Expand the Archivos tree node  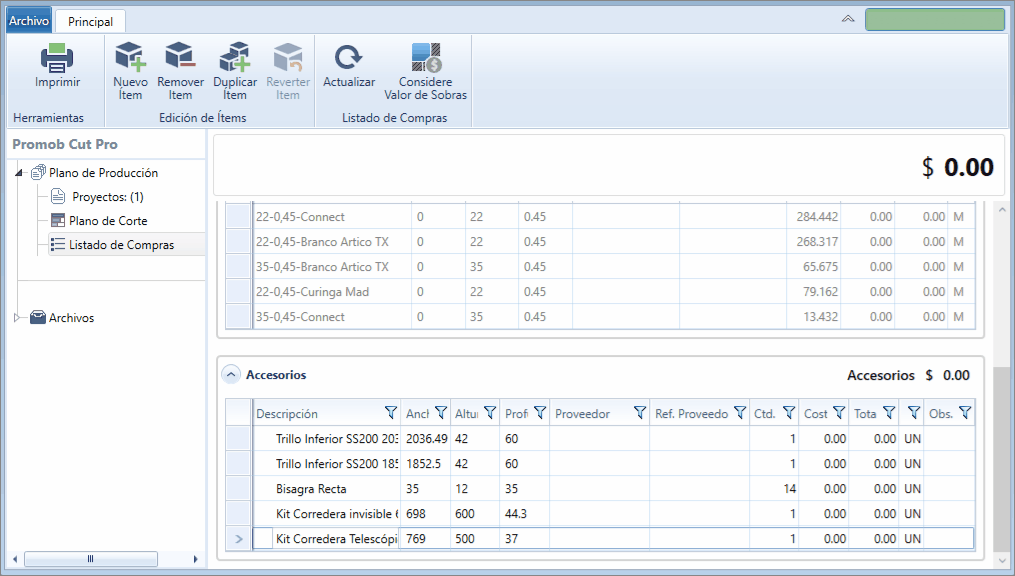(17, 318)
